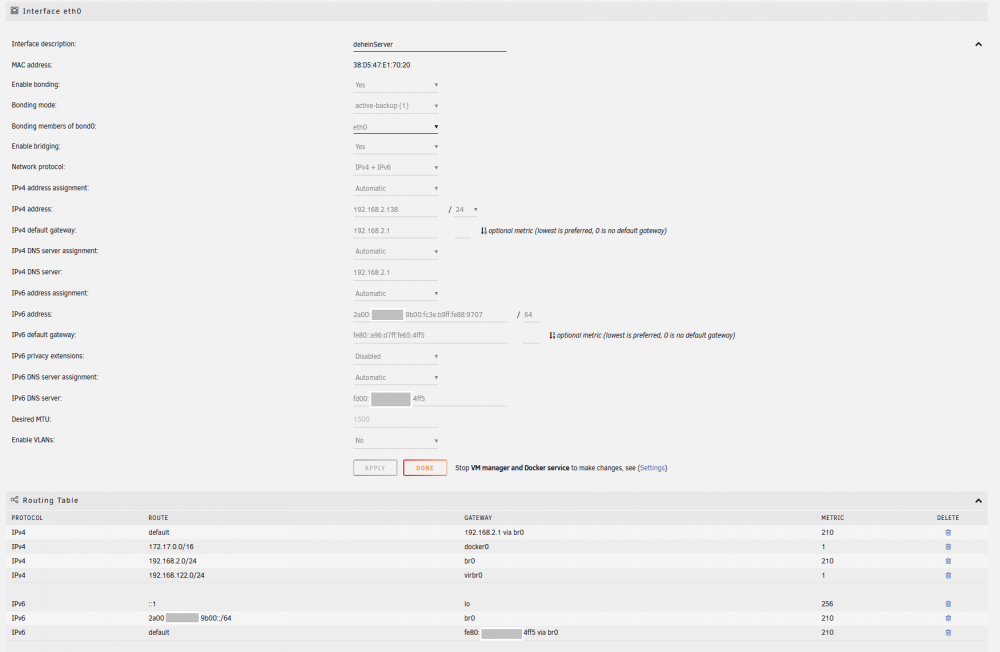Delete the IPv6 ::1 loopback route

coord(948,604)
